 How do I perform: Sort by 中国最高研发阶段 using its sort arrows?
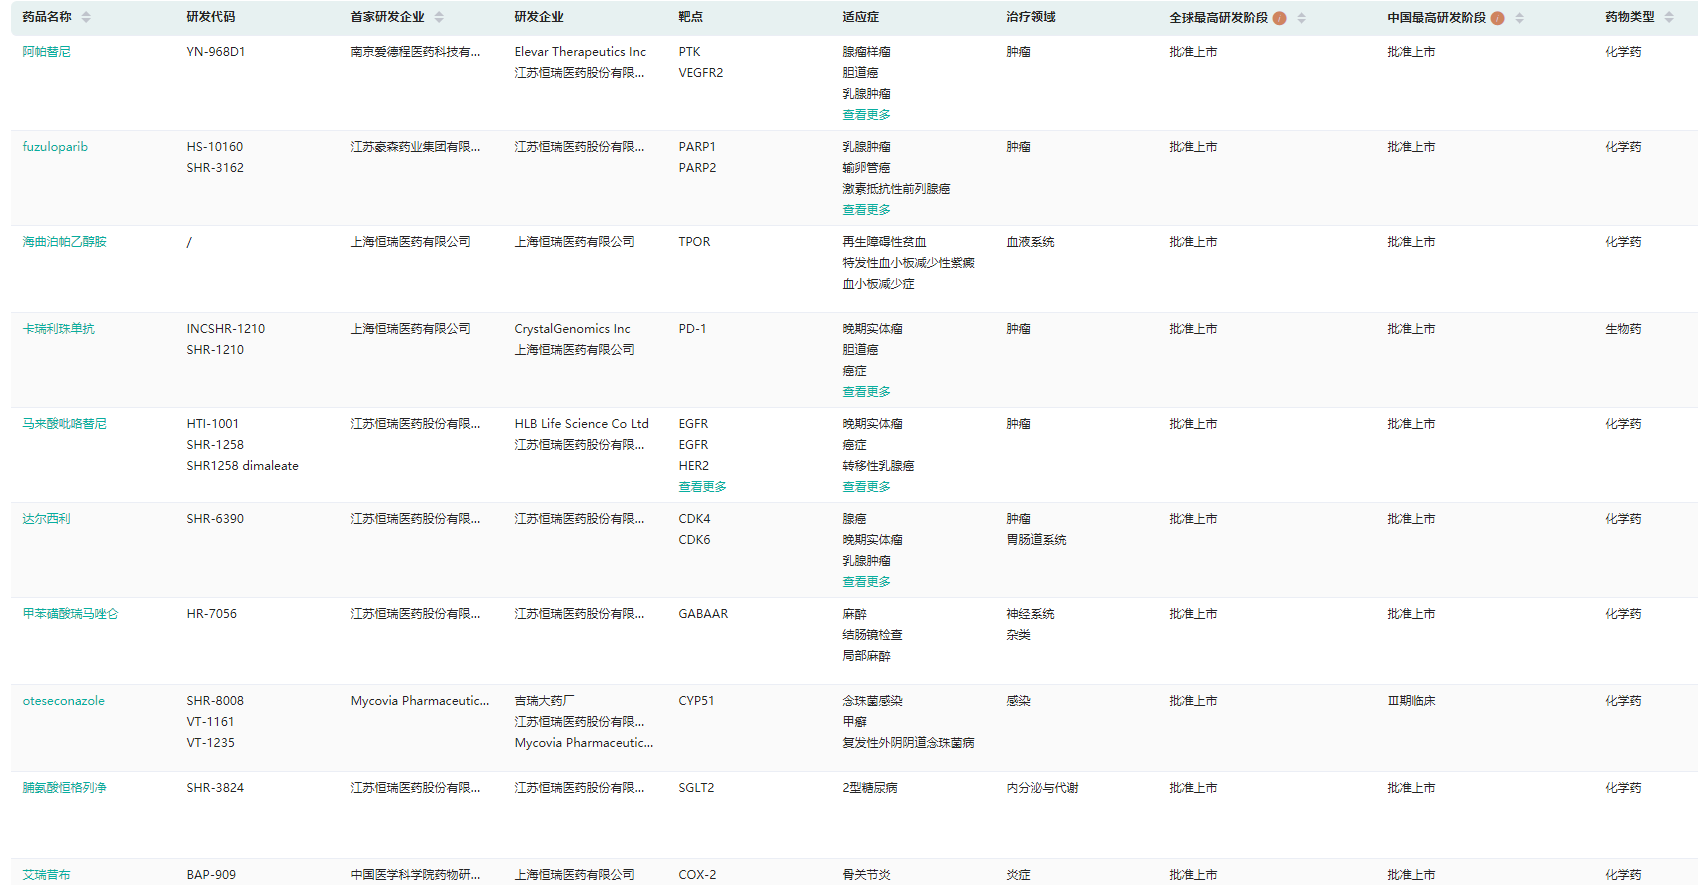[1519, 18]
